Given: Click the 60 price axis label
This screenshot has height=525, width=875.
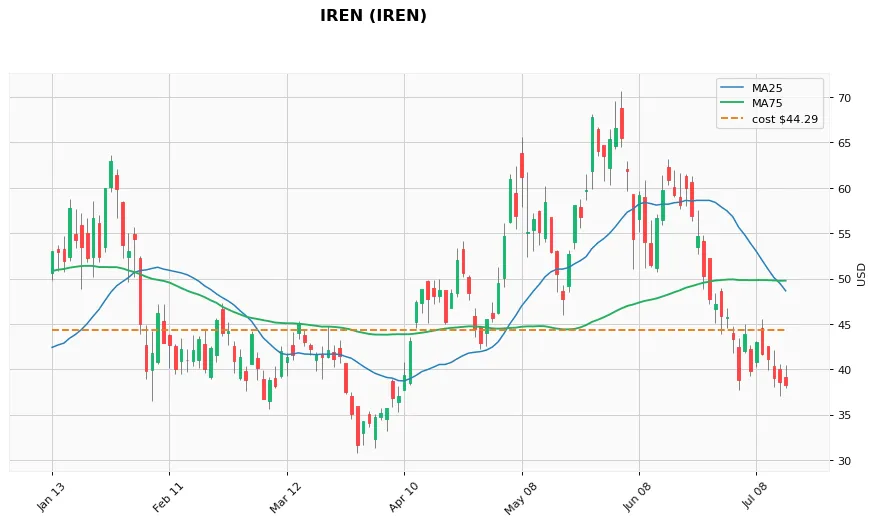Looking at the screenshot, I should (x=844, y=189).
